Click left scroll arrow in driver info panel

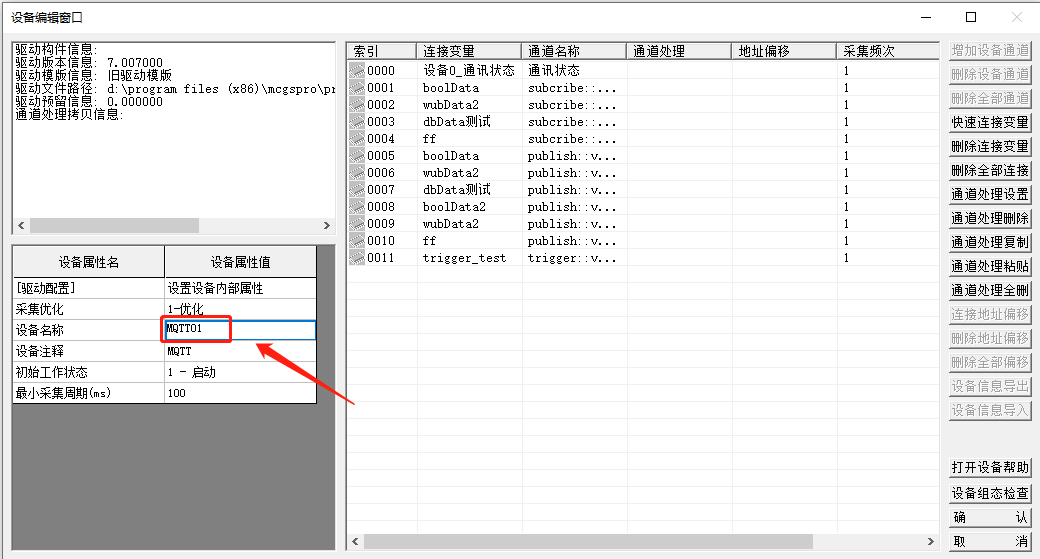click(x=21, y=226)
